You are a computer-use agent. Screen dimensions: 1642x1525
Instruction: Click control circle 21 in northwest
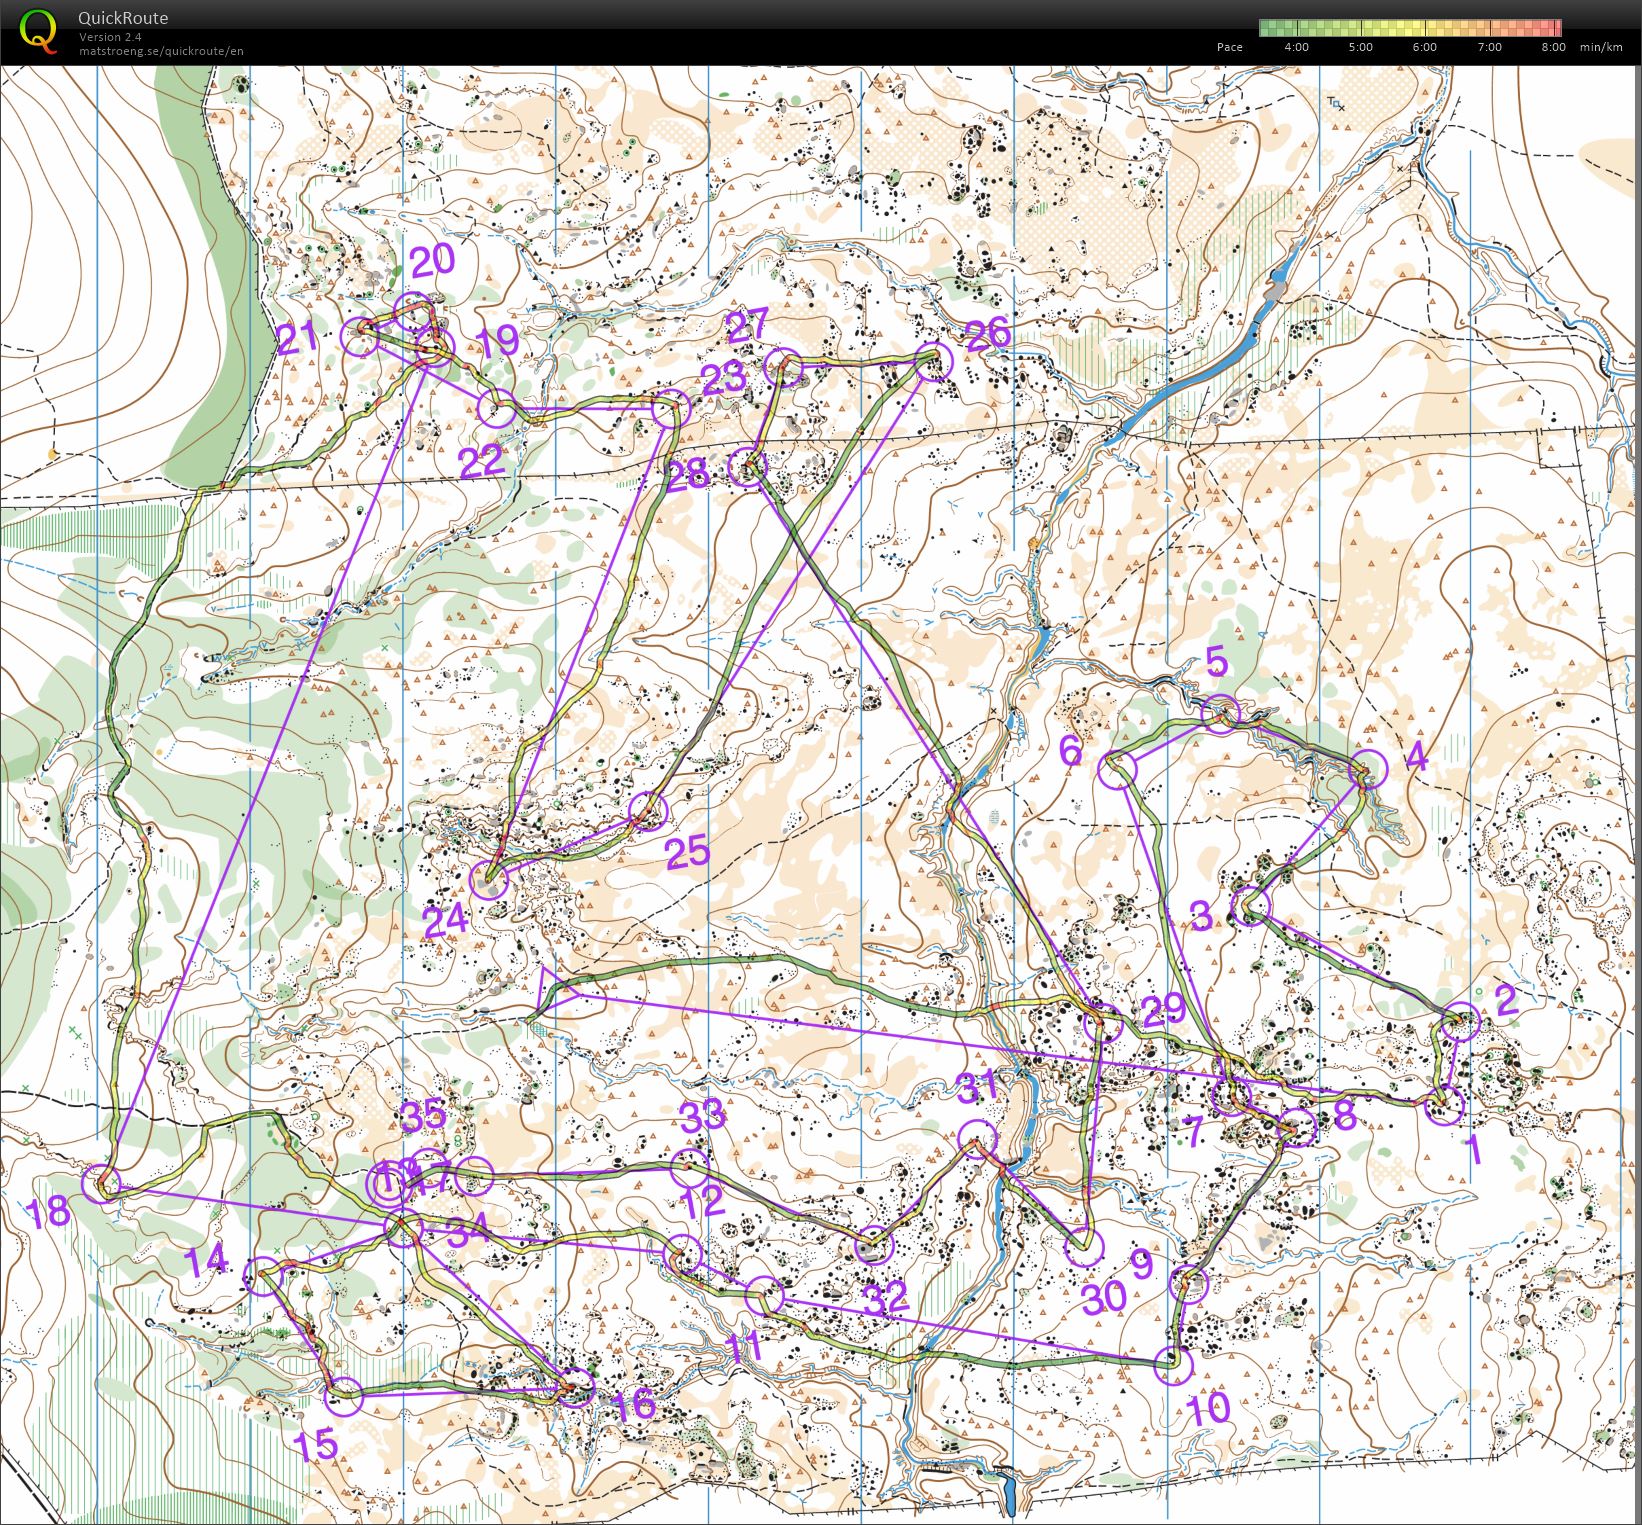(x=360, y=338)
